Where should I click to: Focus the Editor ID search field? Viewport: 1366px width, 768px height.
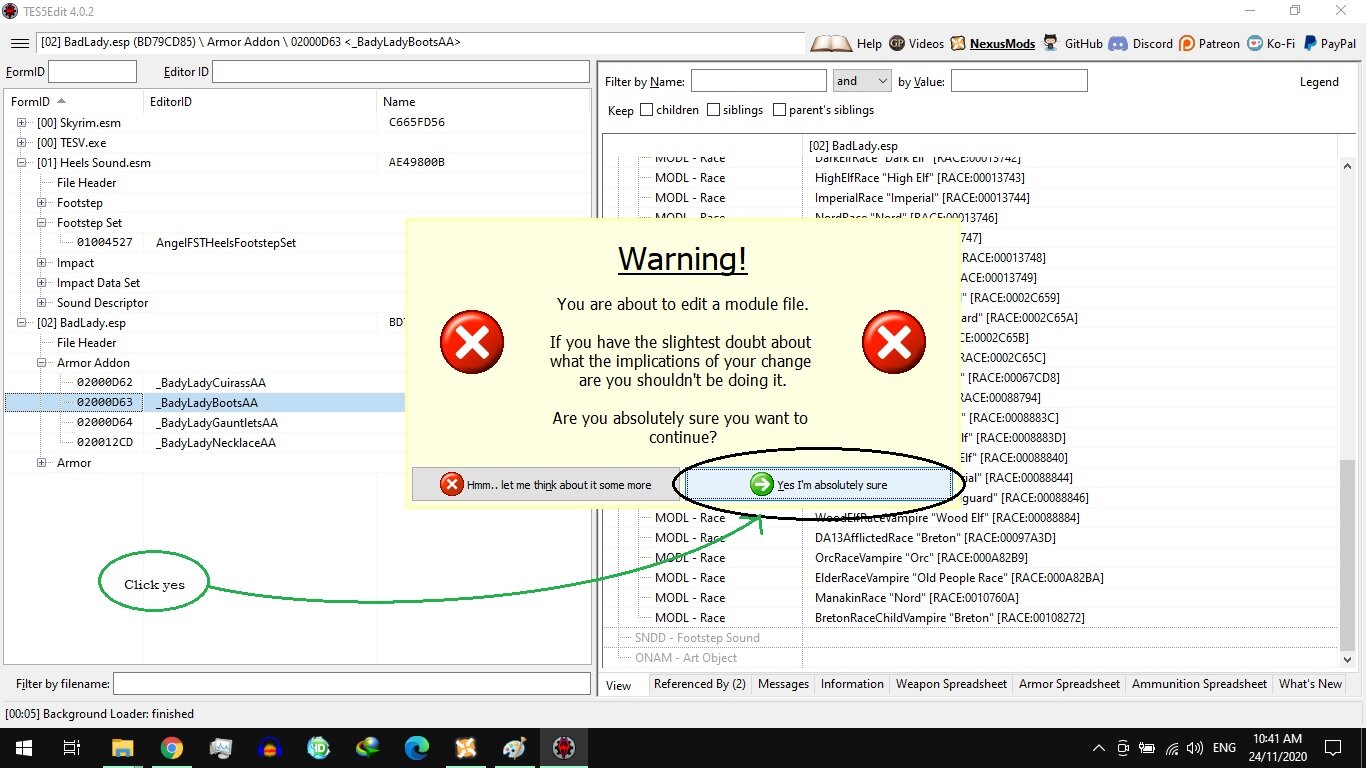coord(400,71)
